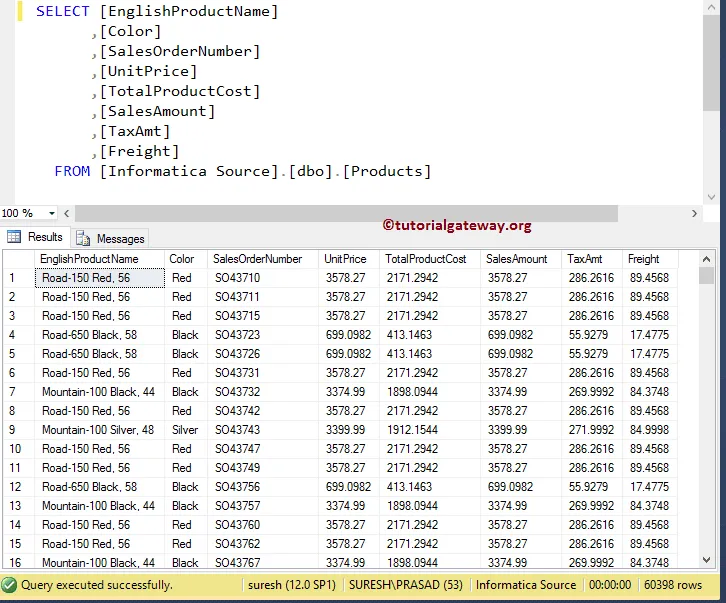Click the Results grid icon
Image resolution: width=726 pixels, height=603 pixels.
[14, 237]
